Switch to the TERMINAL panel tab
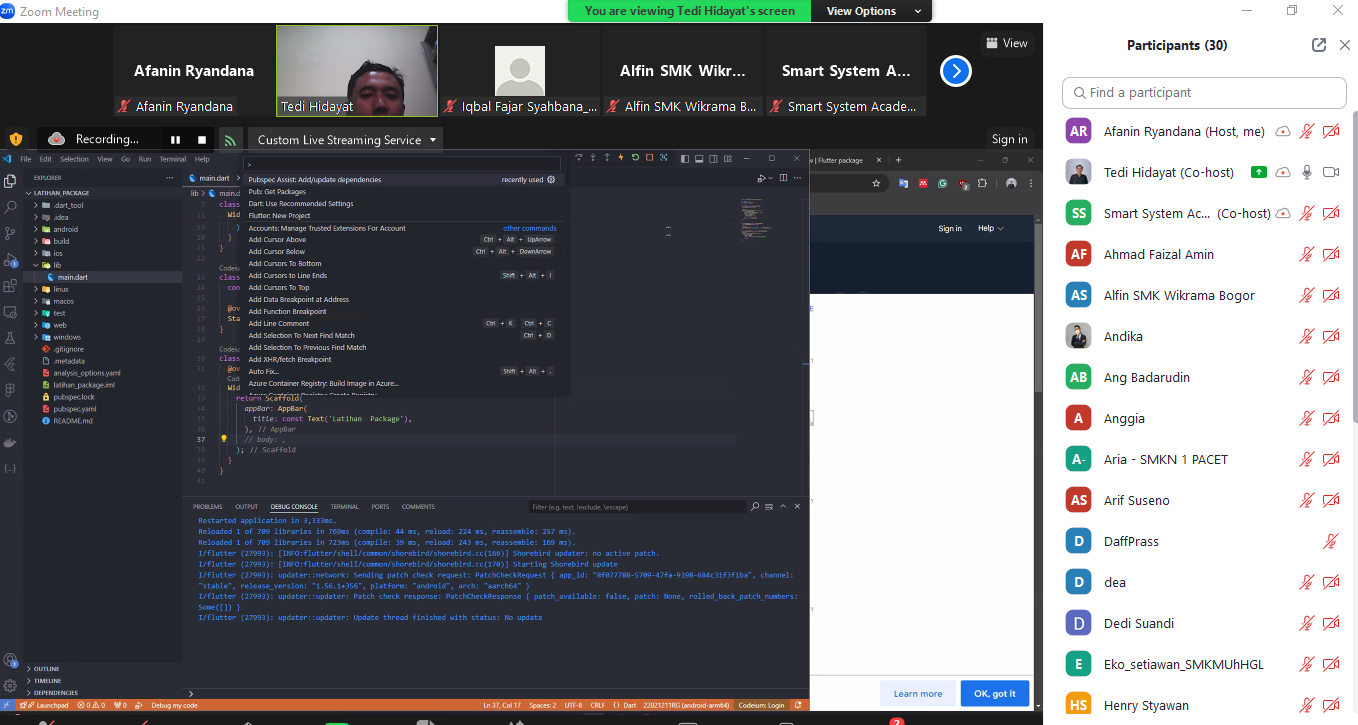Image resolution: width=1358 pixels, height=725 pixels. [344, 507]
